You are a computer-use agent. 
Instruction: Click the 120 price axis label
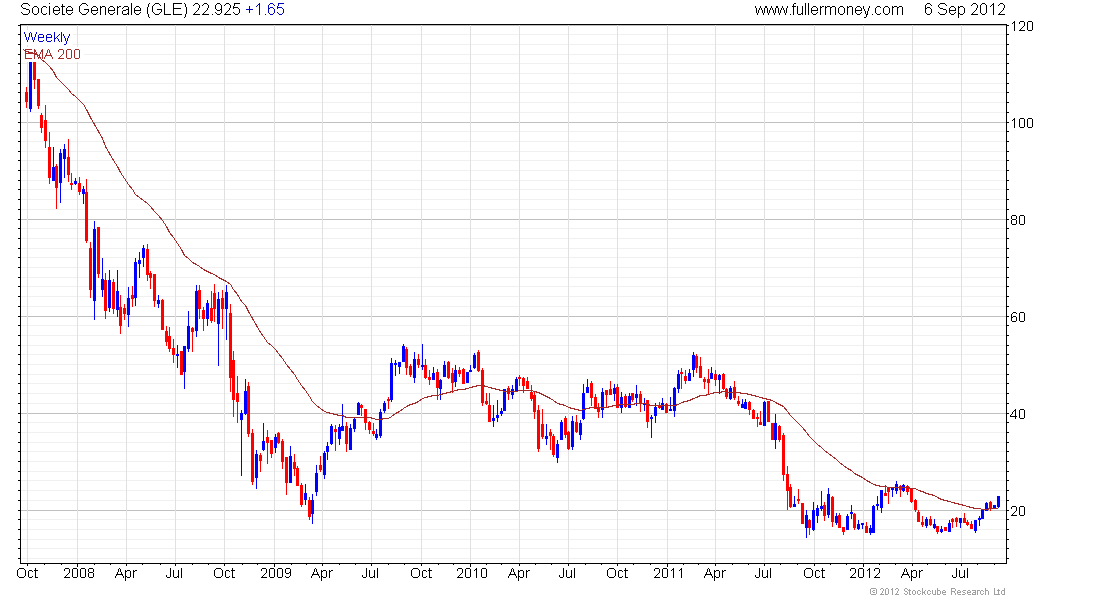tap(1022, 27)
